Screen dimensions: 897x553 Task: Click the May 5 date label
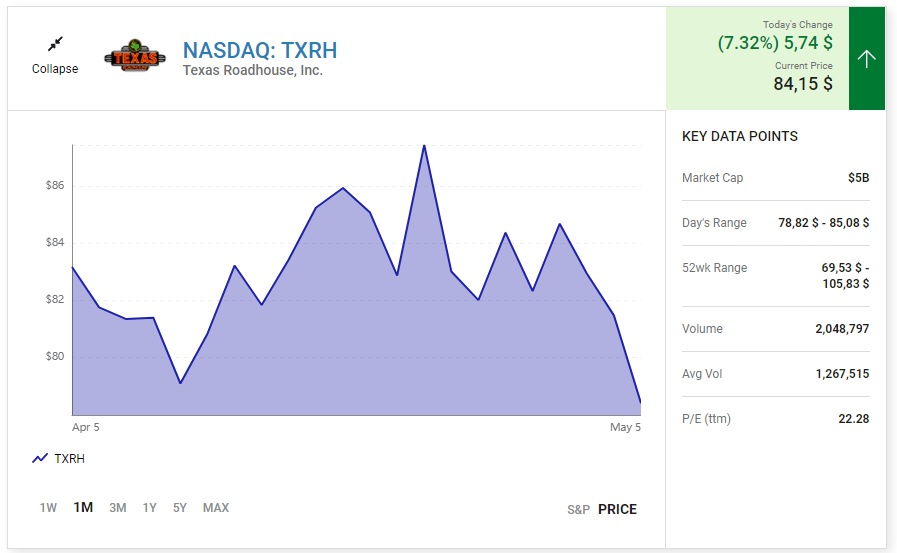click(625, 427)
